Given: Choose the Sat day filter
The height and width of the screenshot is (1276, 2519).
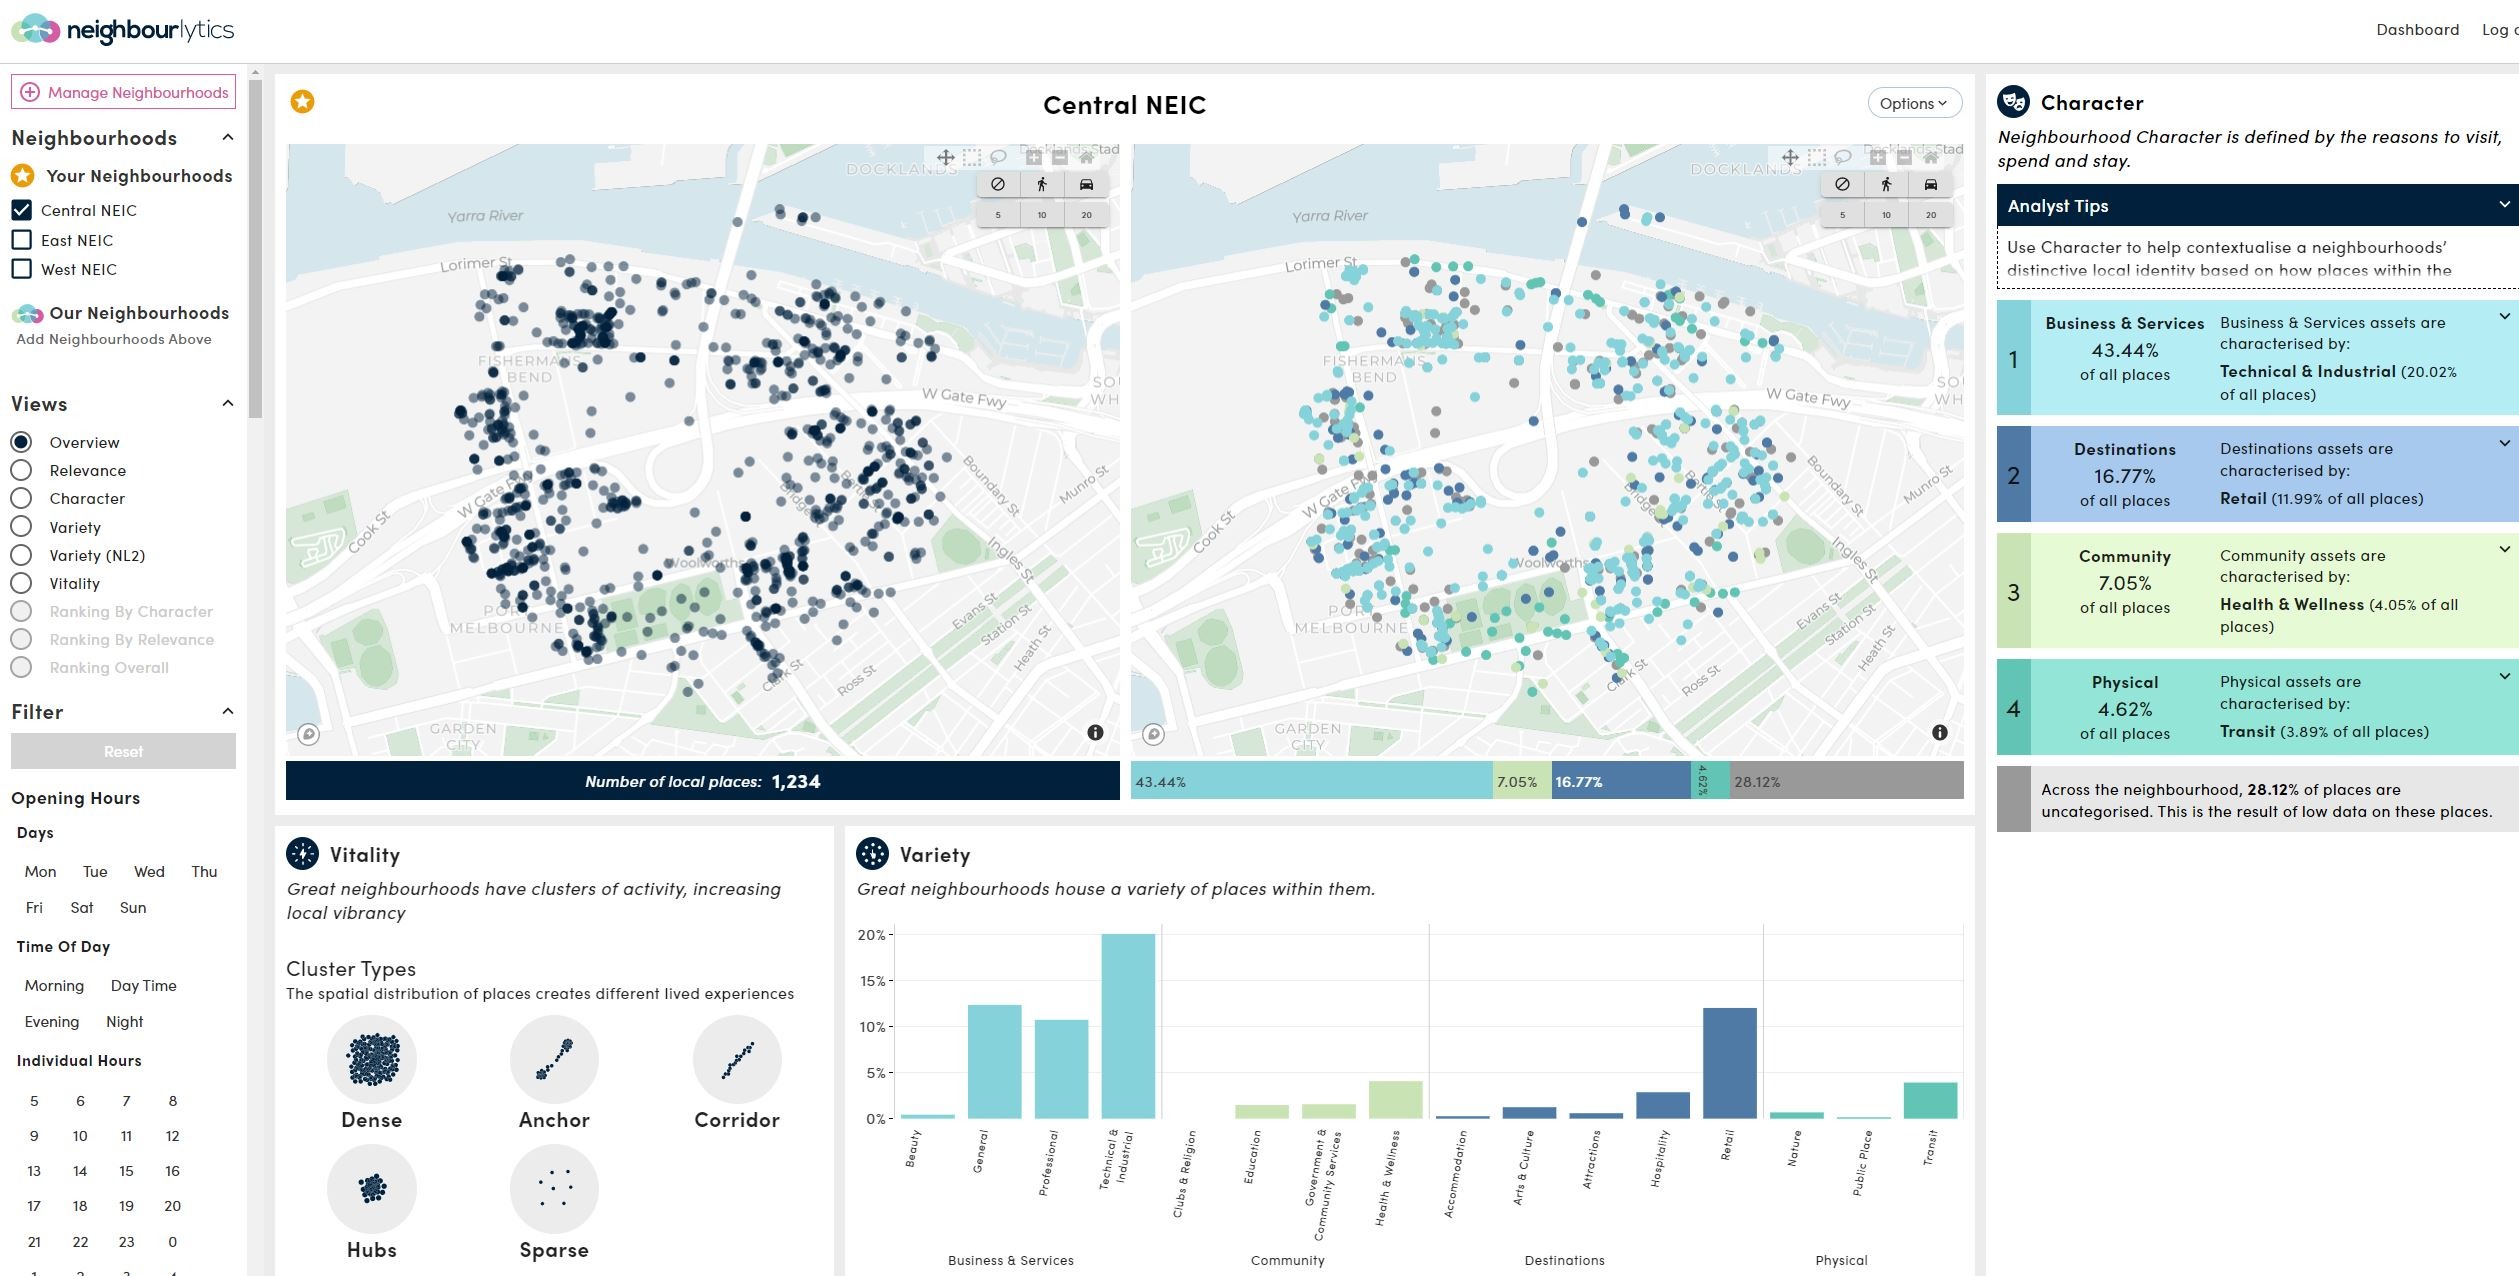Looking at the screenshot, I should [82, 908].
